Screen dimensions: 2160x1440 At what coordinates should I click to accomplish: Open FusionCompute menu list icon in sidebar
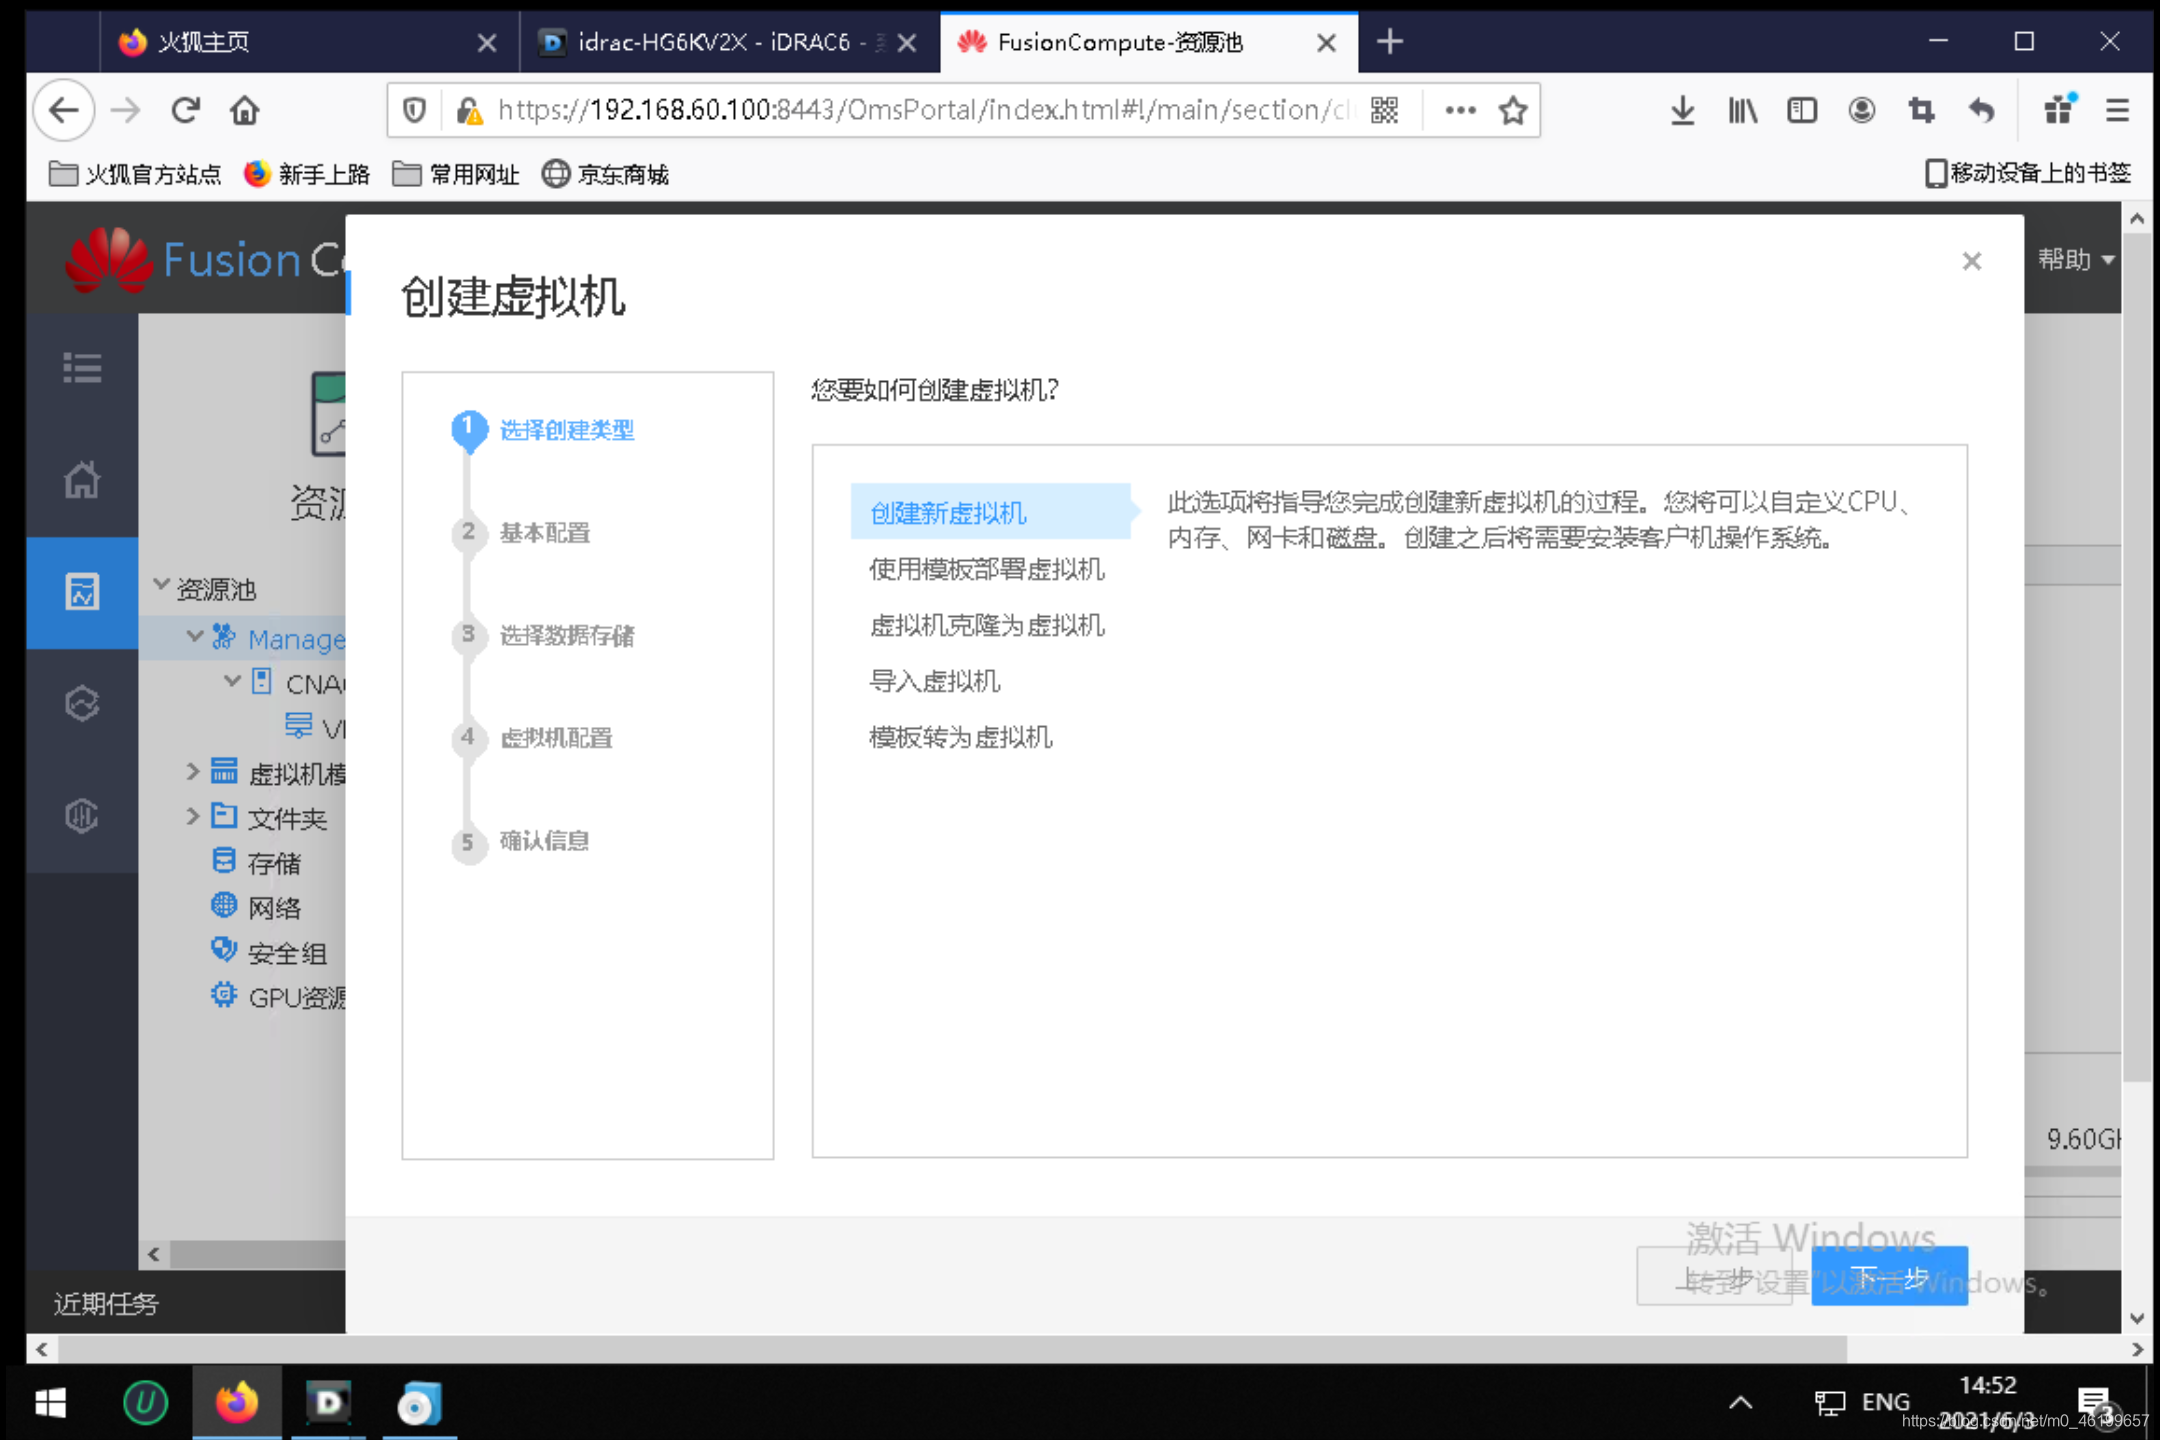tap(82, 368)
